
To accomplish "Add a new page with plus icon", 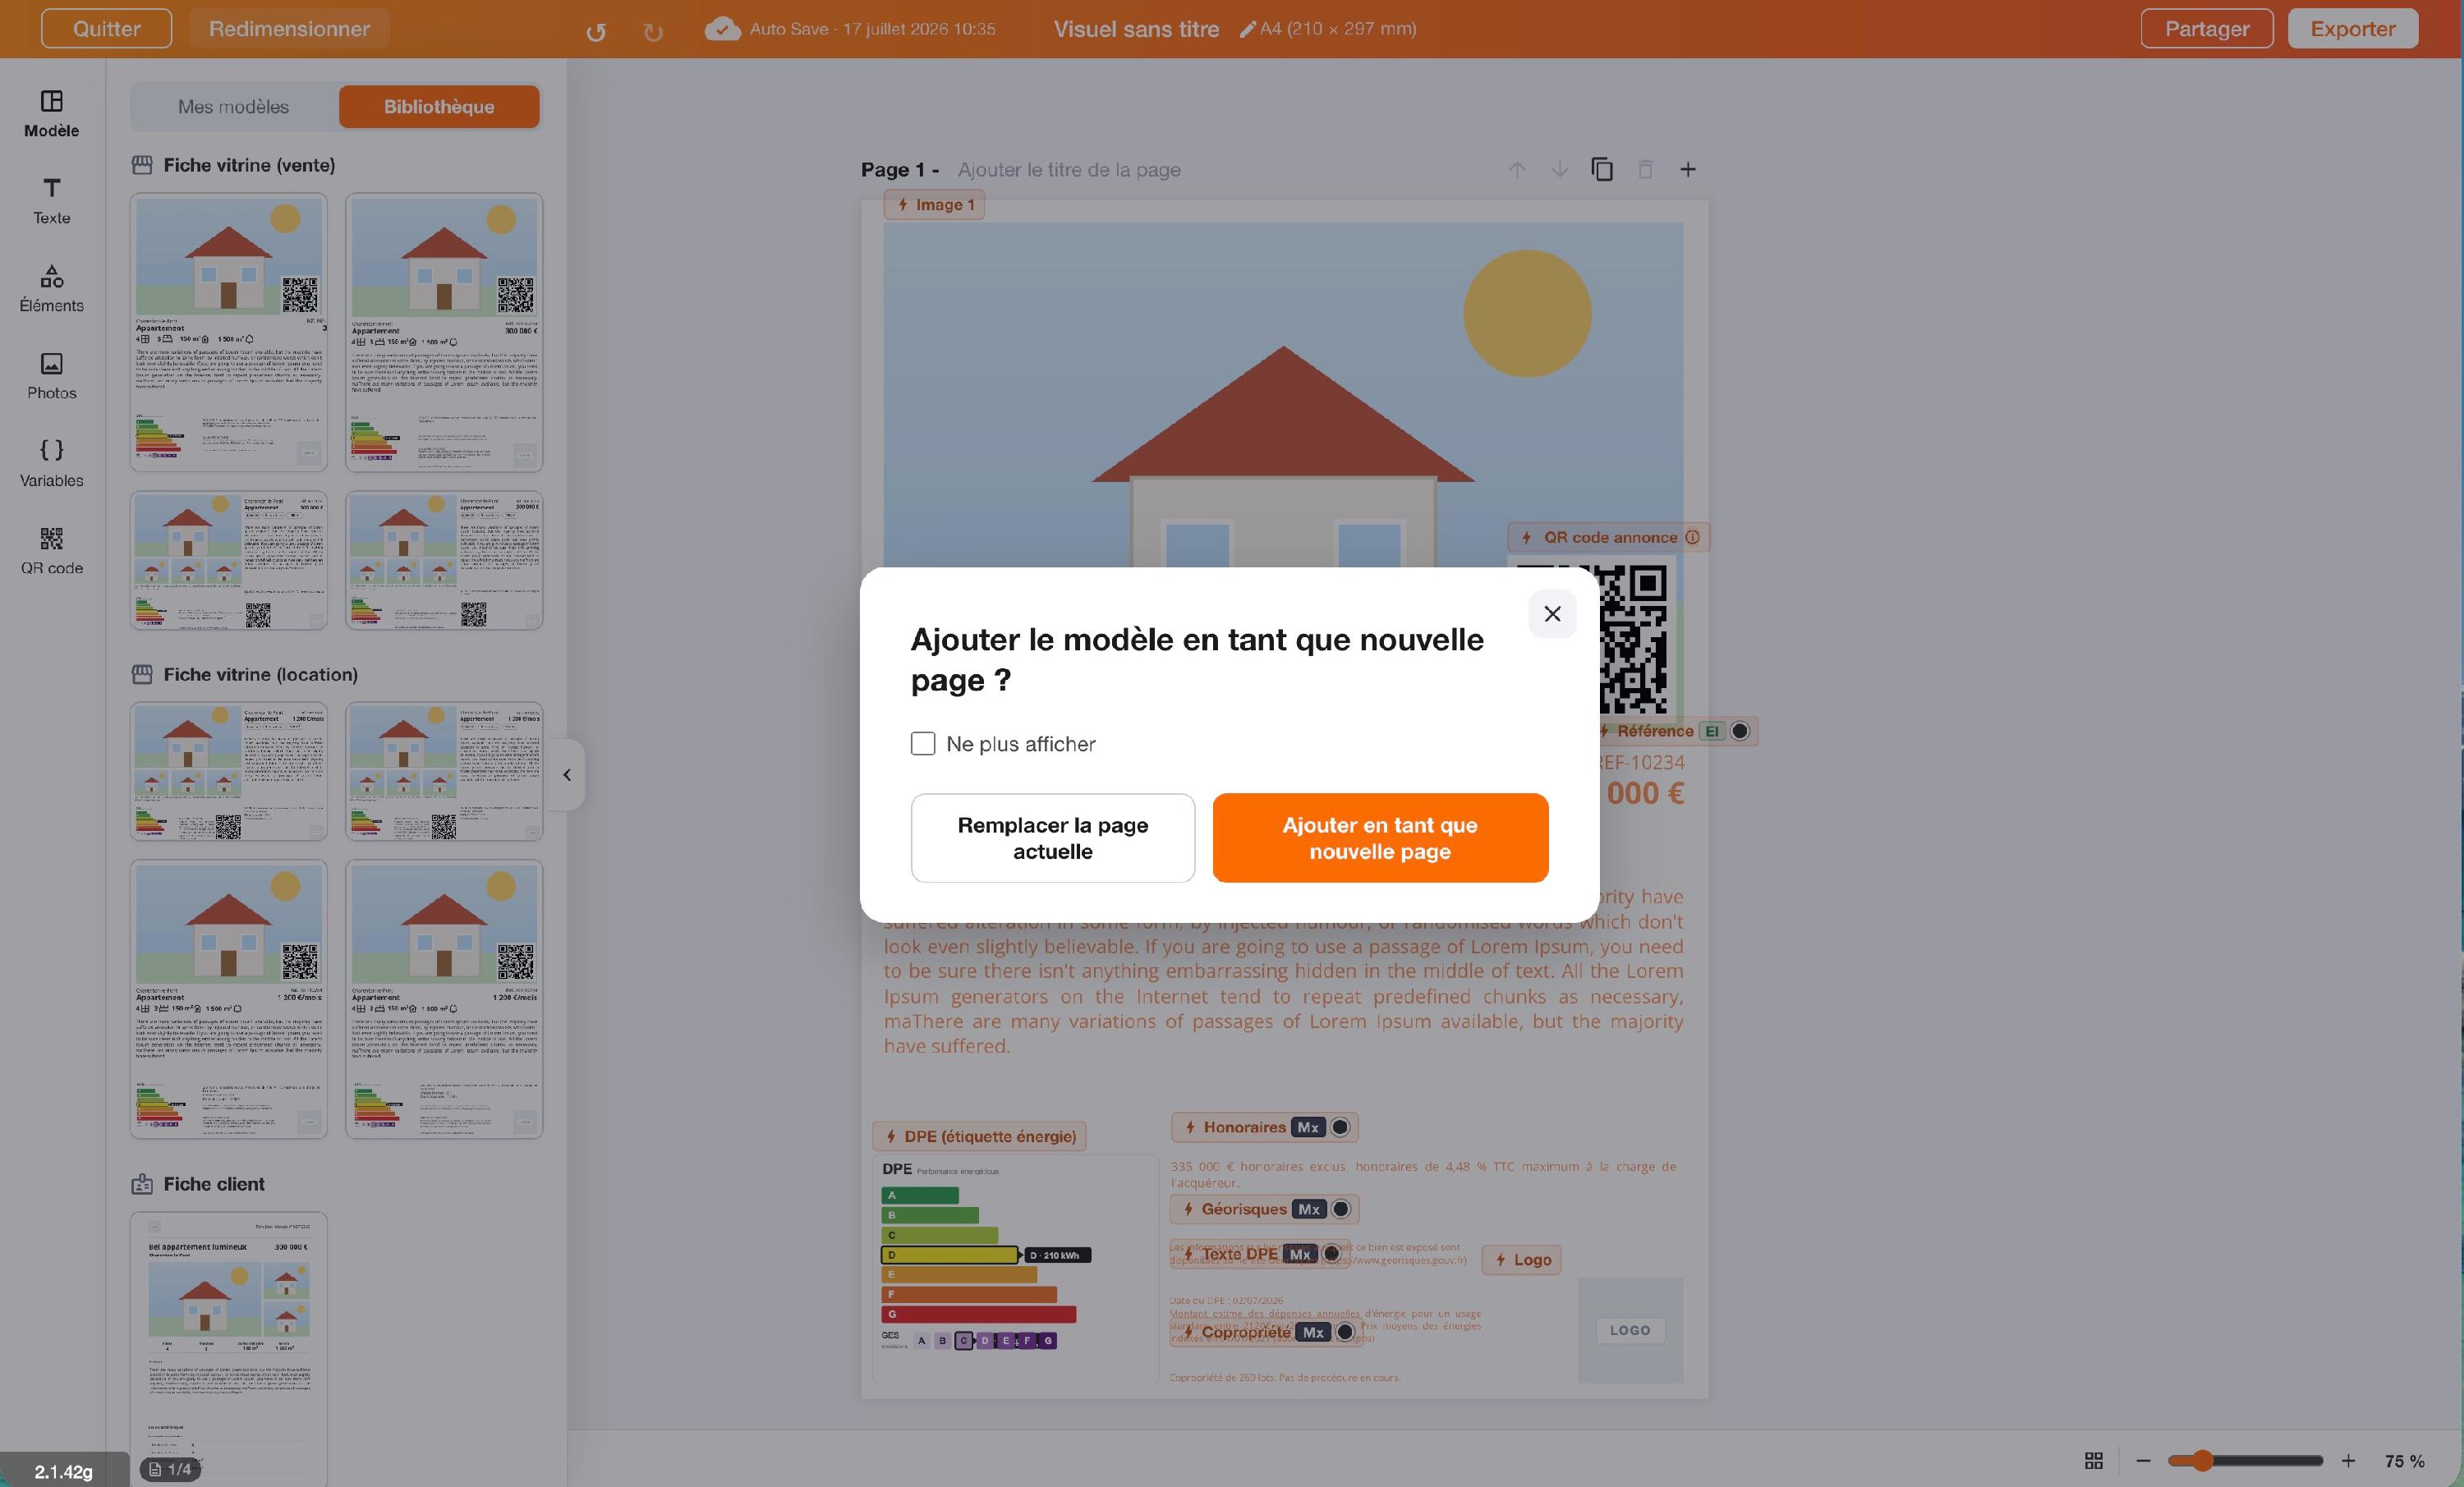I will [1688, 169].
